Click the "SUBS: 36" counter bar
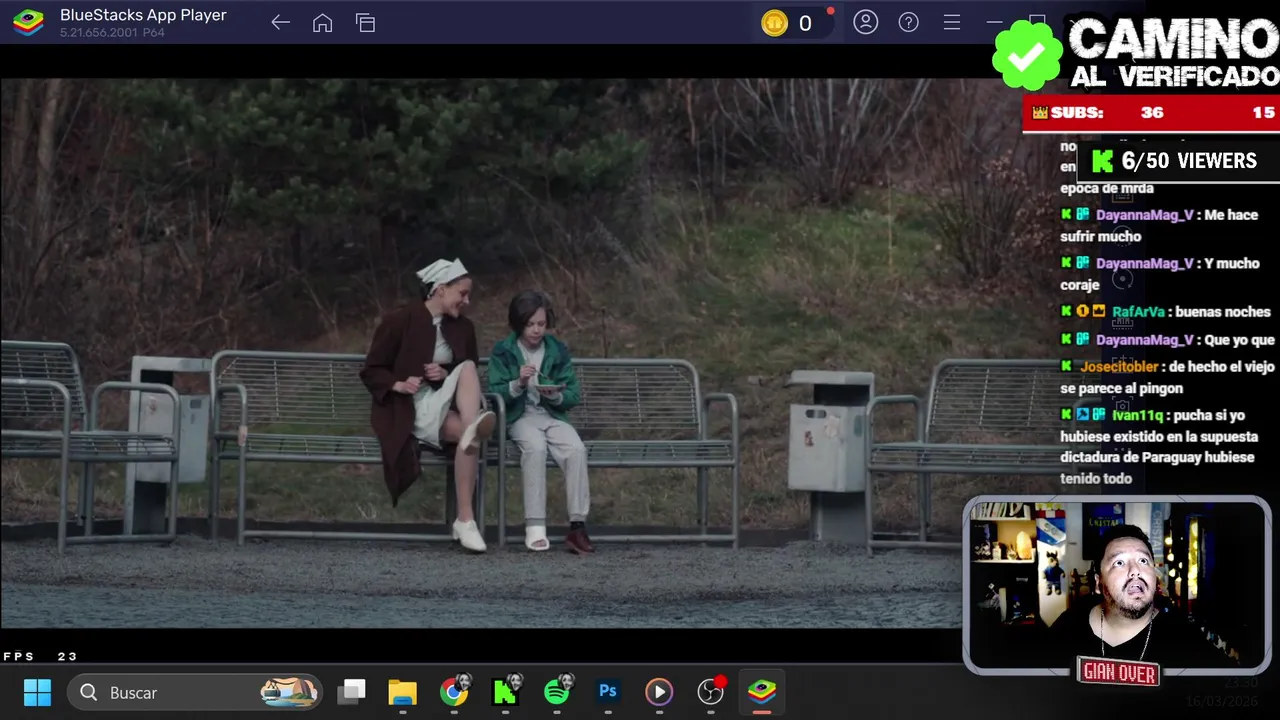1280x720 pixels. coord(1150,113)
